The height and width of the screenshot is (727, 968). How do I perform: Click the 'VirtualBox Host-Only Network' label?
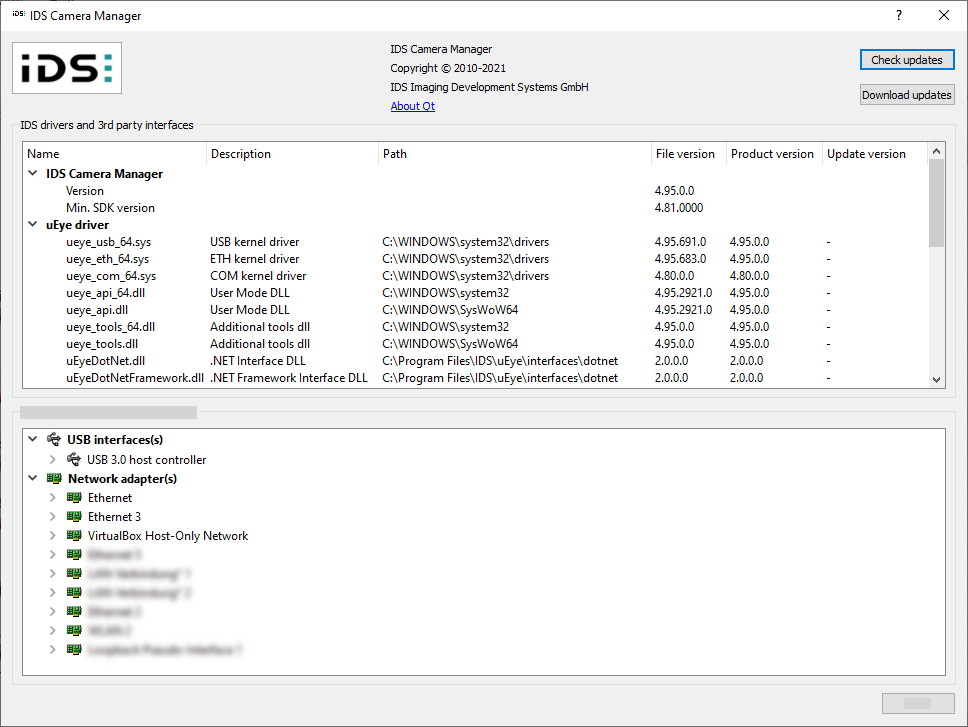[x=168, y=536]
